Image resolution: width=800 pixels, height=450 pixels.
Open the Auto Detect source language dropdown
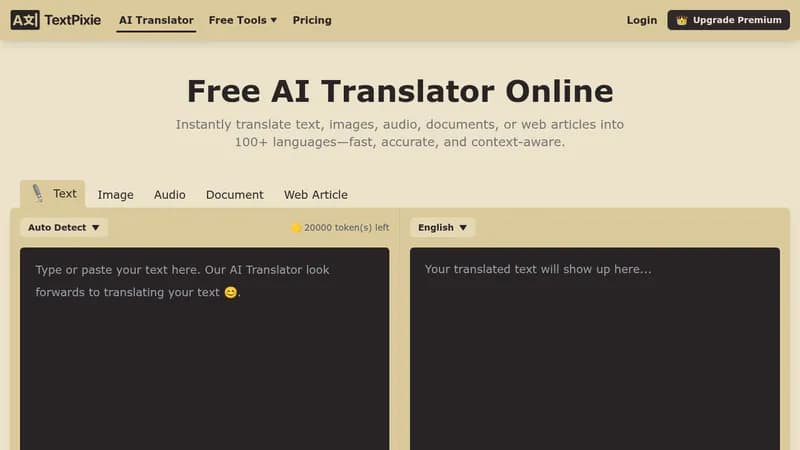tap(64, 228)
